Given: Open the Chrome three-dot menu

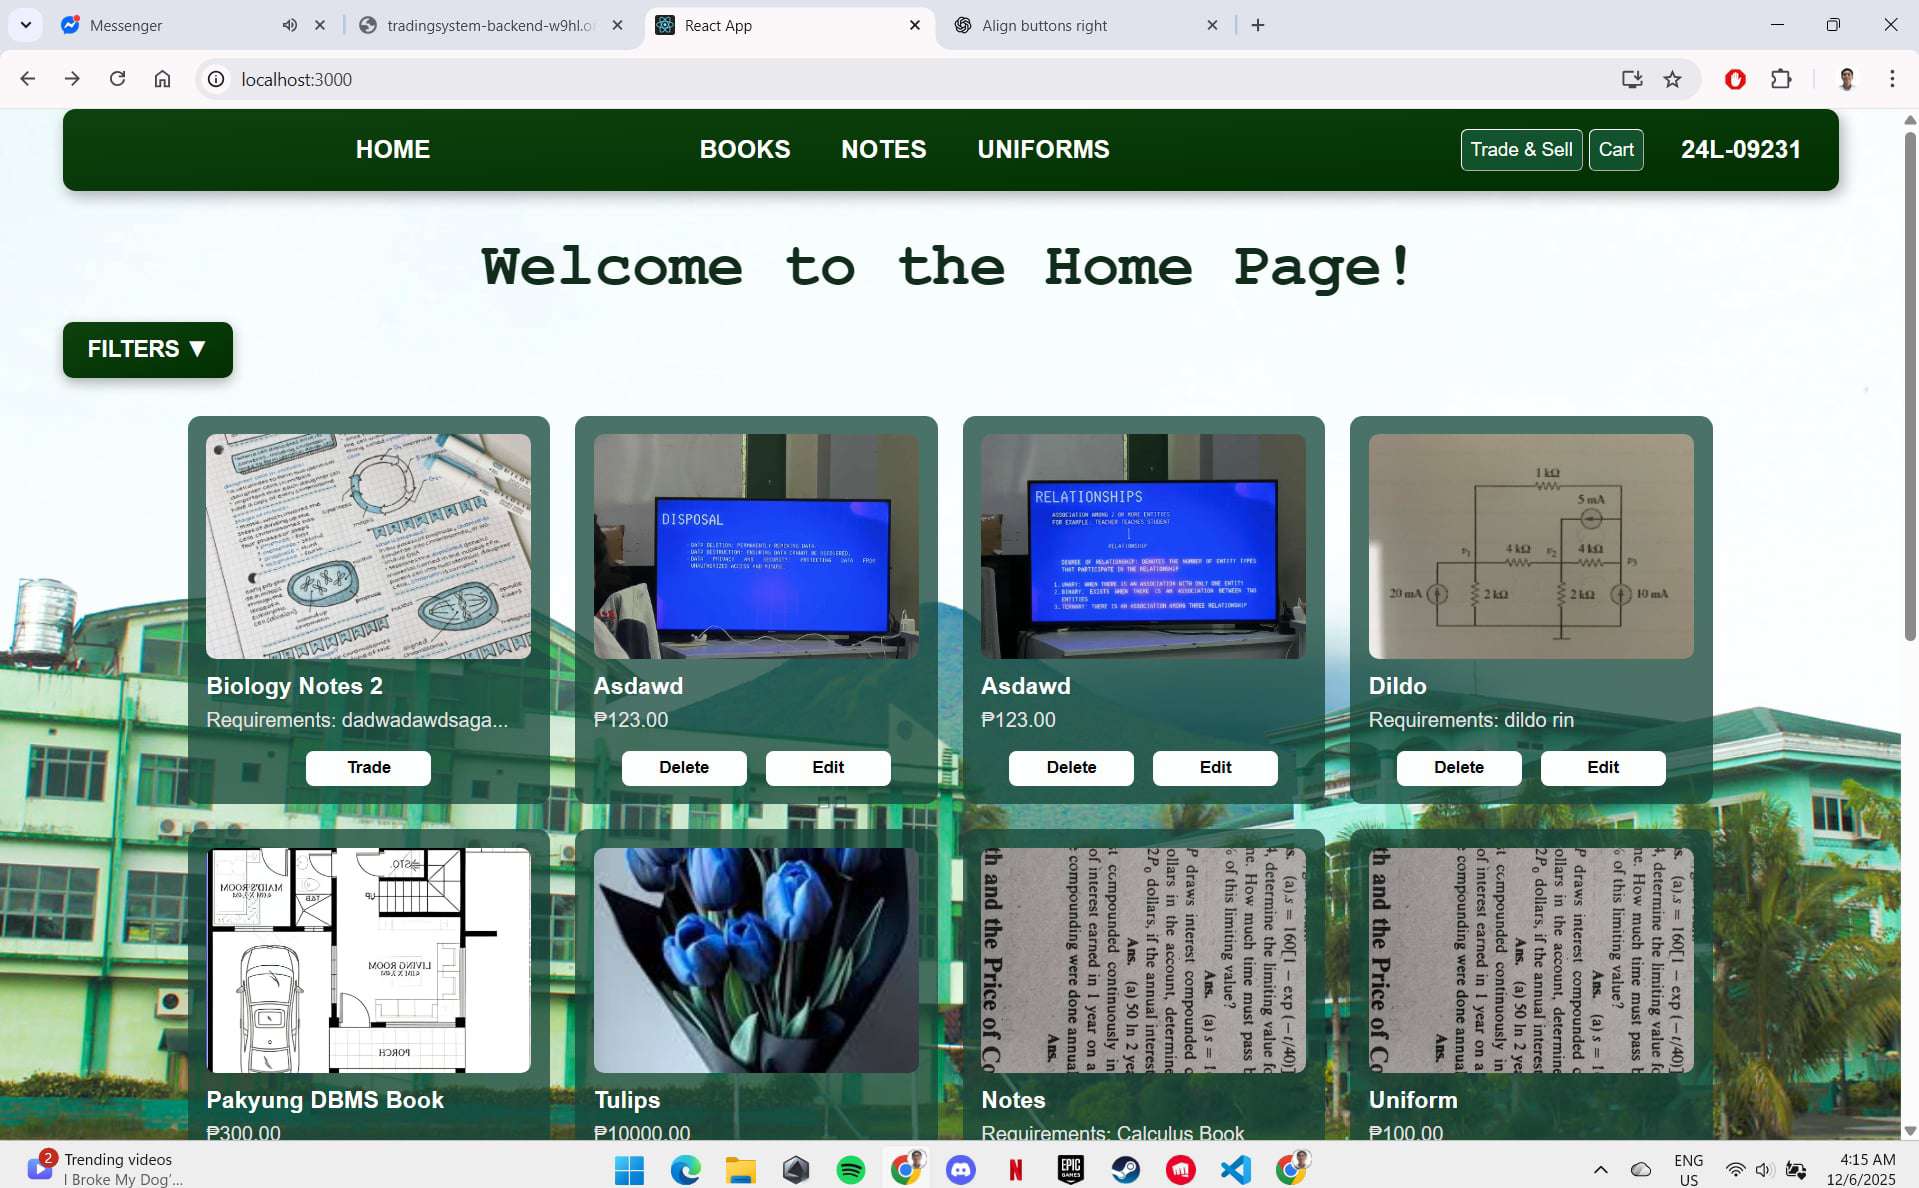Looking at the screenshot, I should coord(1892,79).
